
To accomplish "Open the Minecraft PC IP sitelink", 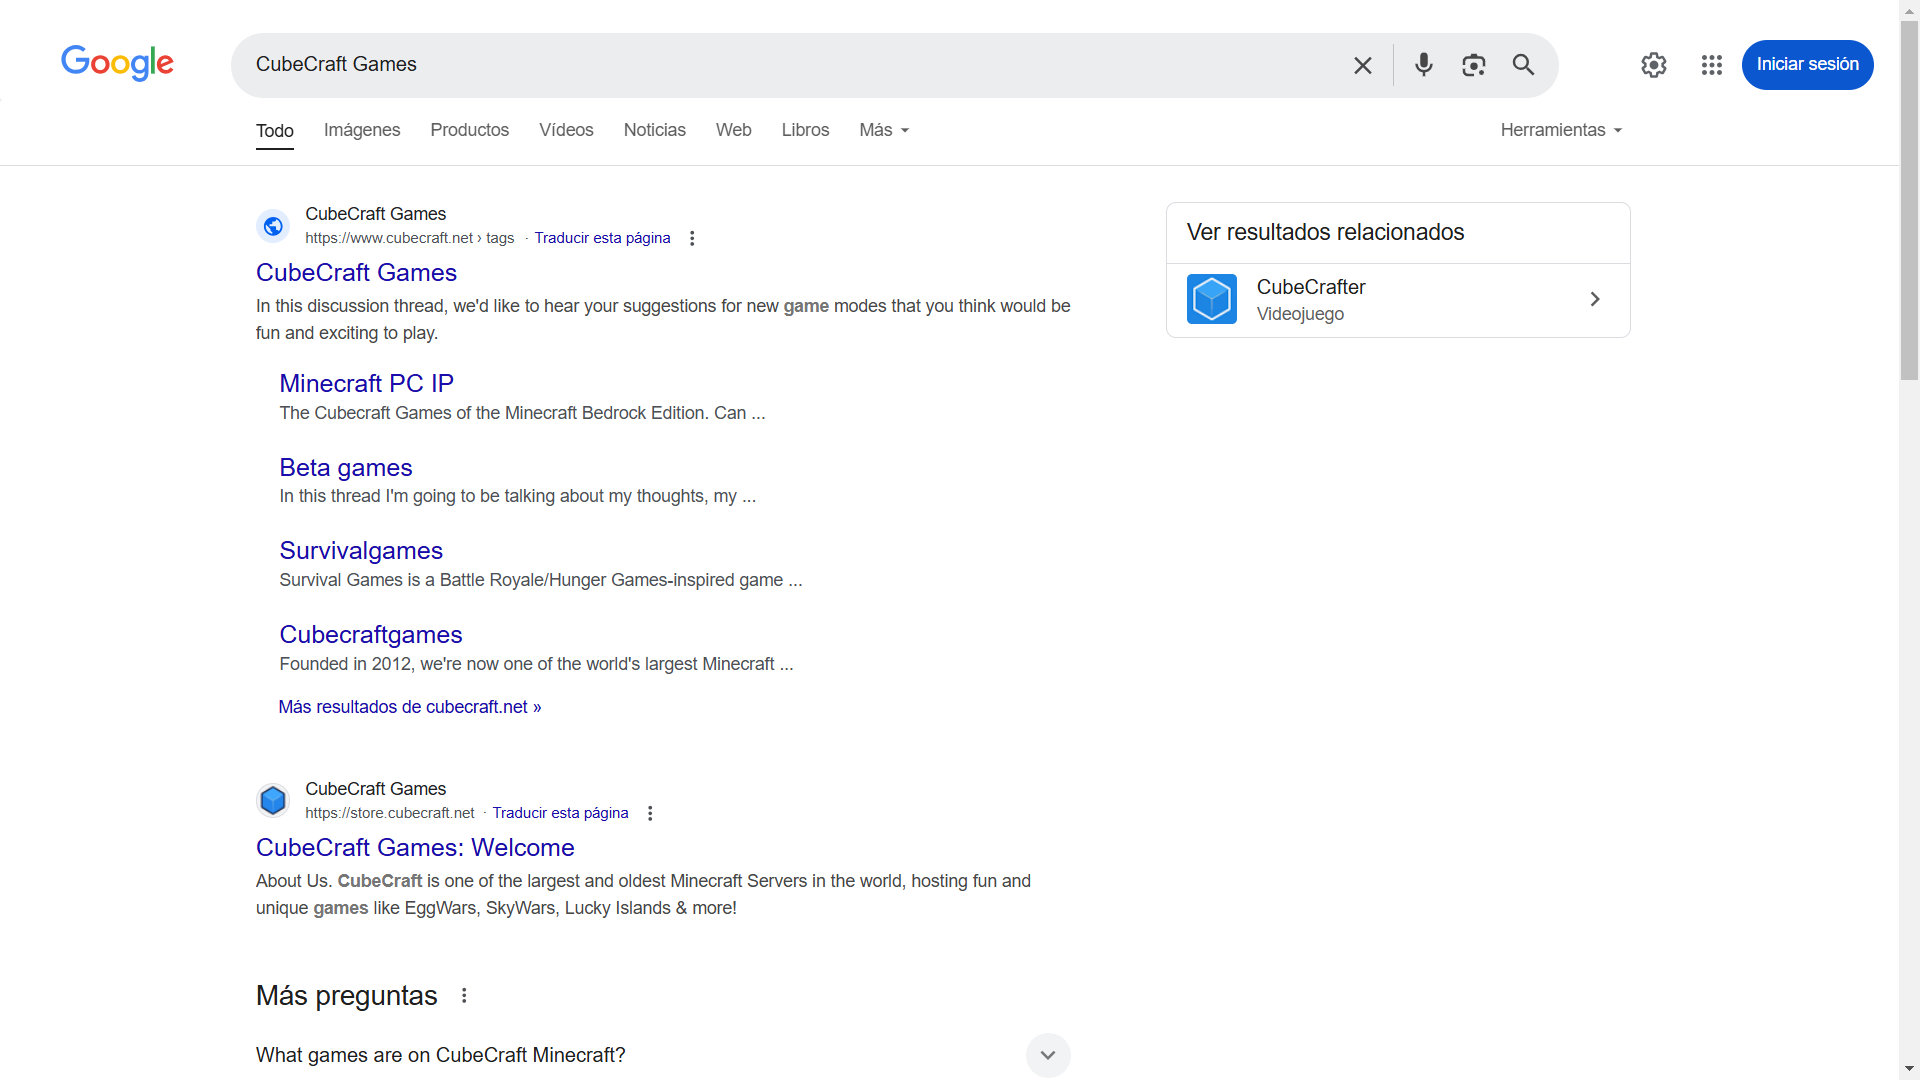I will (366, 383).
